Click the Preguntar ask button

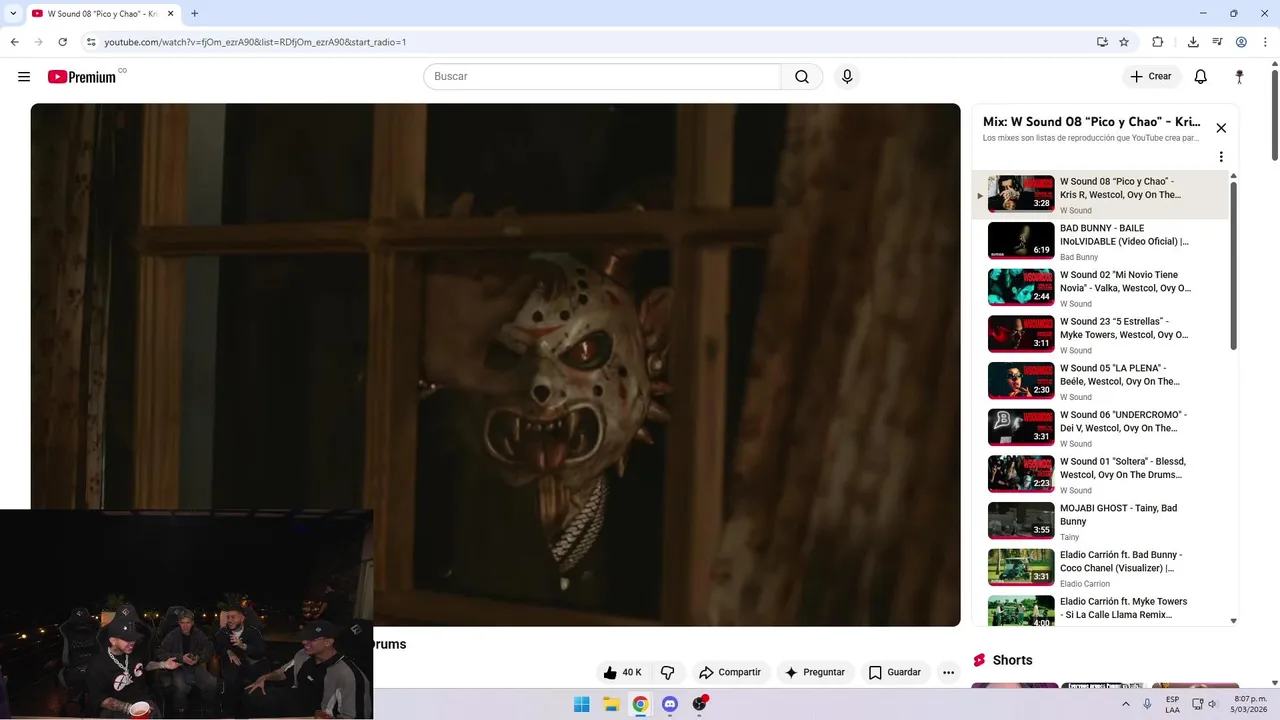[815, 673]
